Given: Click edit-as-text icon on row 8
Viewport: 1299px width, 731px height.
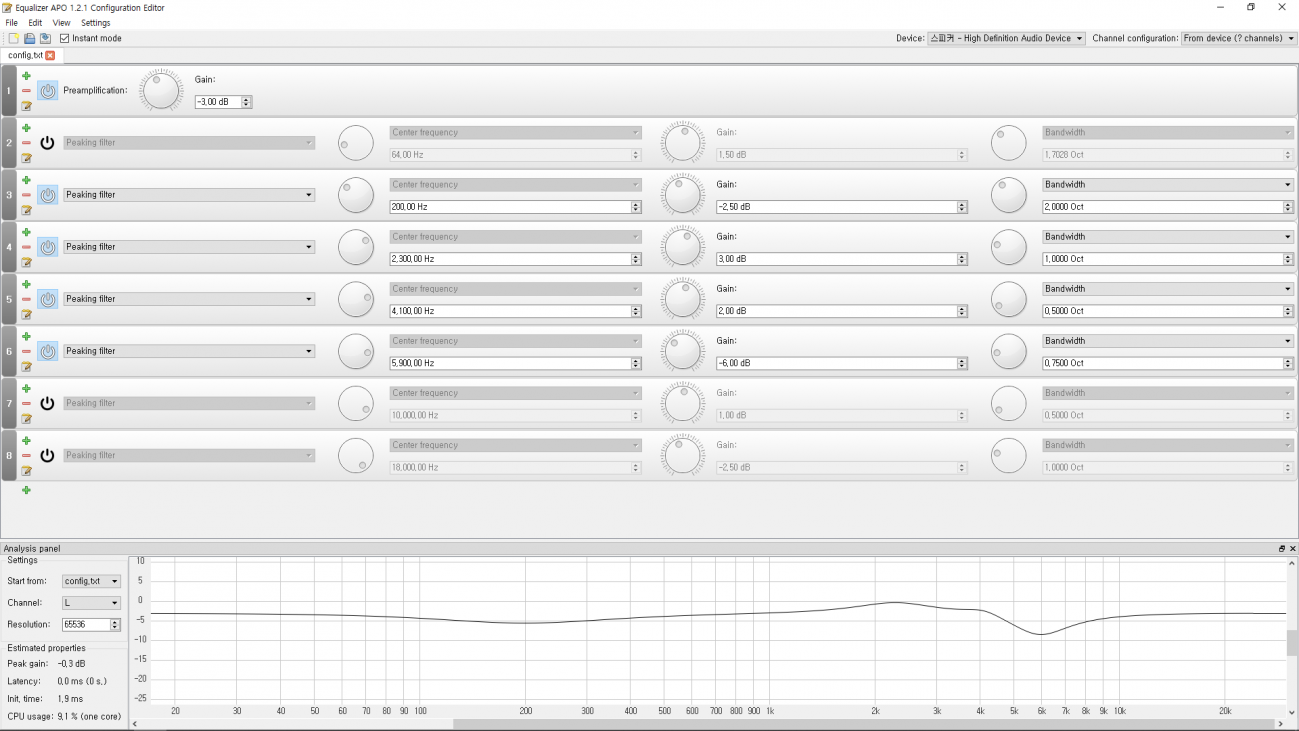Looking at the screenshot, I should pyautogui.click(x=26, y=470).
